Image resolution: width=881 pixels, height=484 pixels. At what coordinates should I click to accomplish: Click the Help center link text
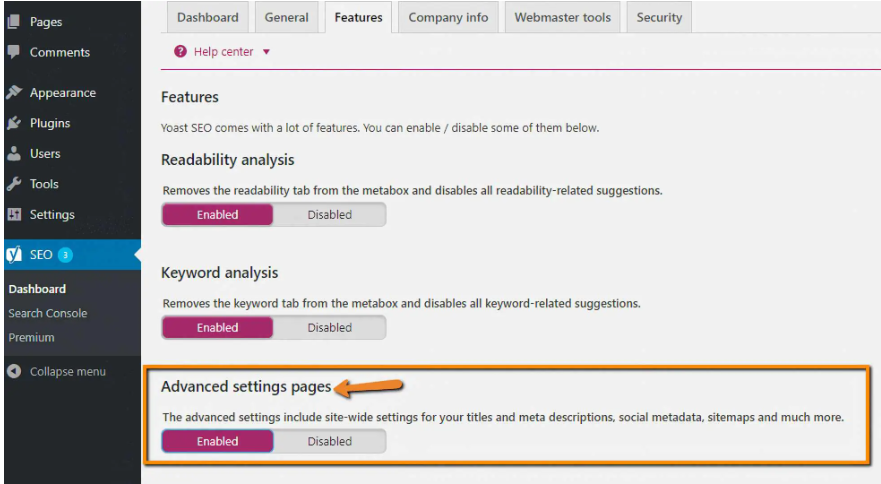(224, 52)
